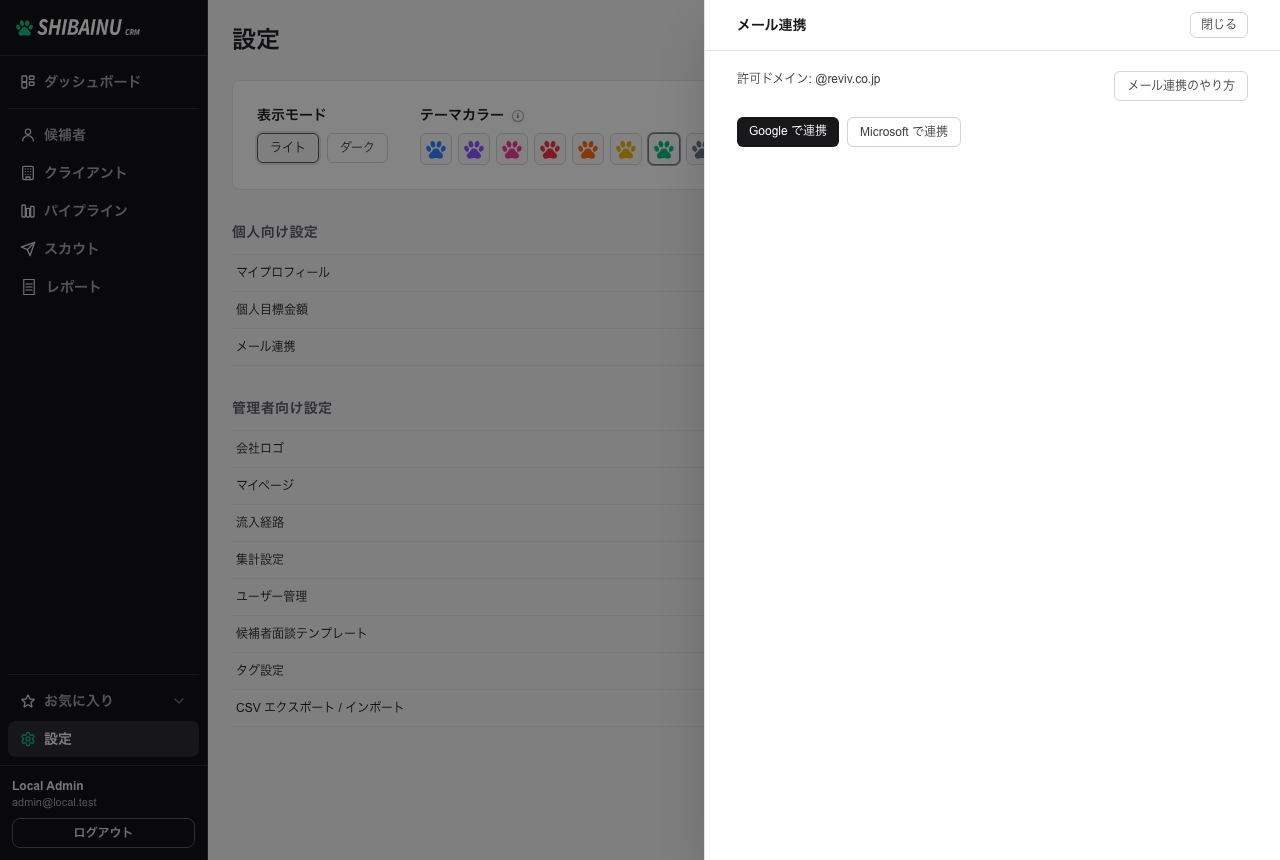Open ユーザー管理 settings row
The image size is (1280, 860).
[468, 597]
